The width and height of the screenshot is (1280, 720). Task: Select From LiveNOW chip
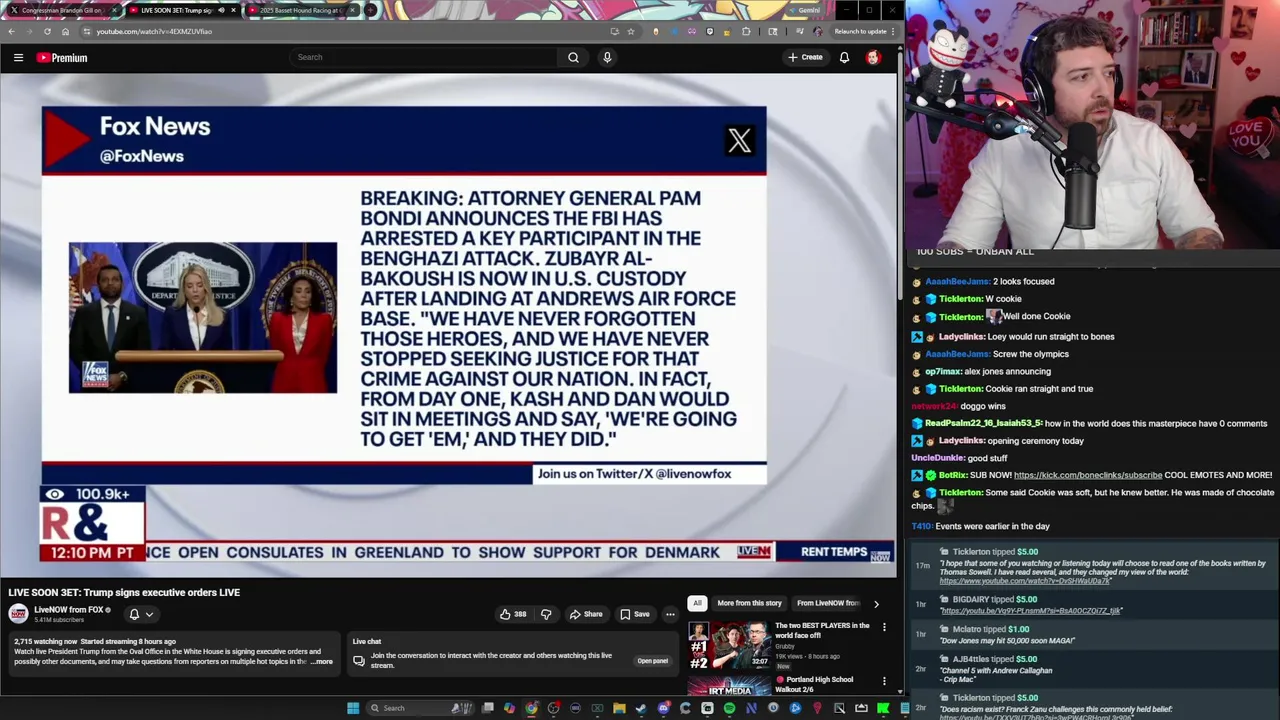click(828, 603)
